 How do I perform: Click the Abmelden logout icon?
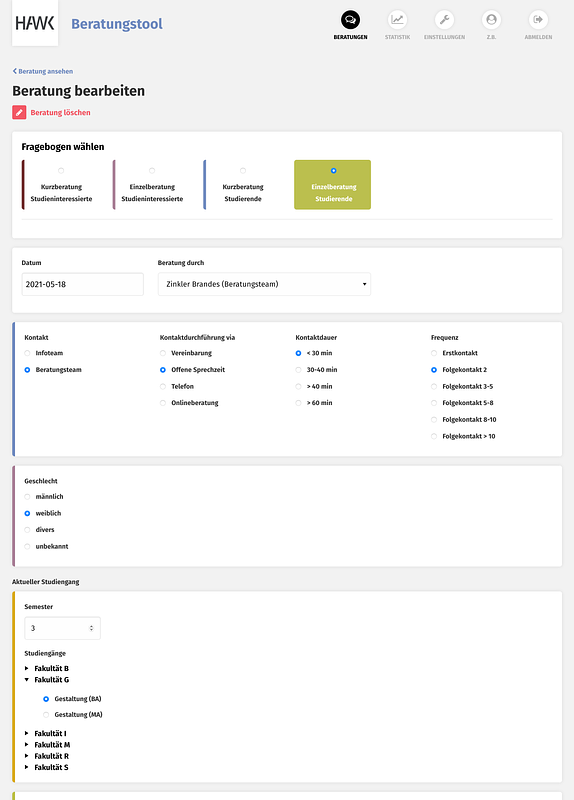[538, 20]
